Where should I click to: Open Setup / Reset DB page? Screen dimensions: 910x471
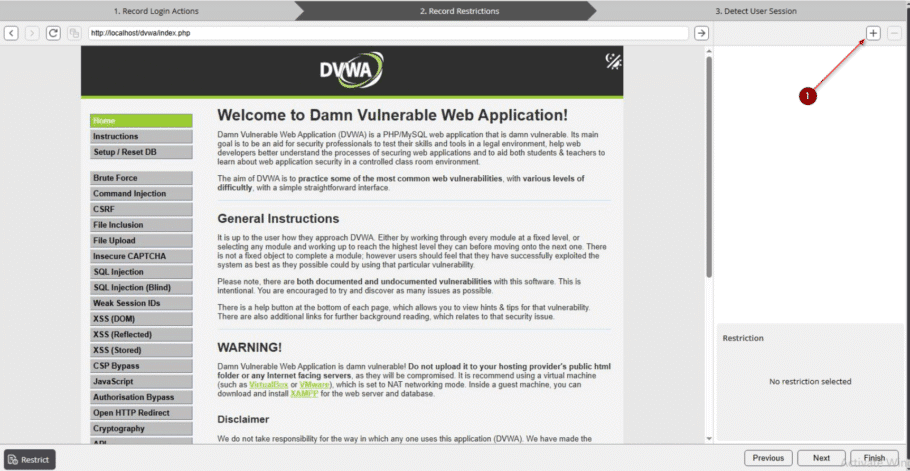pyautogui.click(x=141, y=152)
